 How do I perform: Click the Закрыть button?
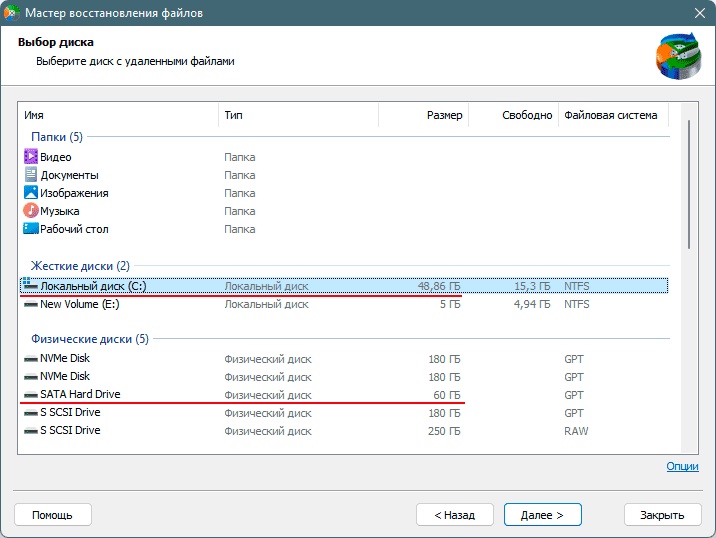click(663, 515)
